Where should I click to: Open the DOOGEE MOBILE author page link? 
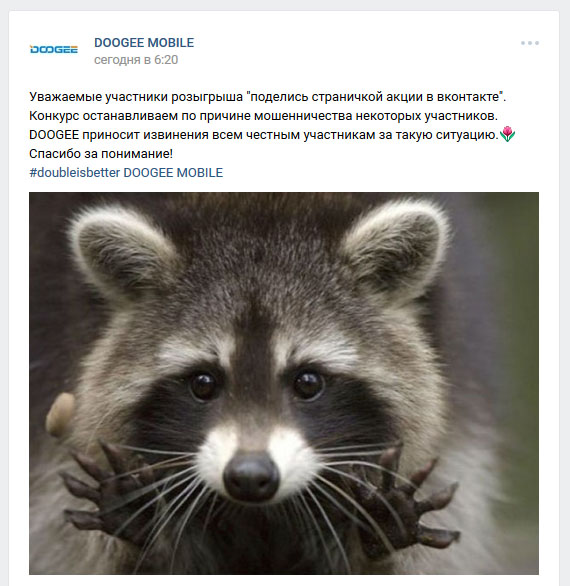144,43
